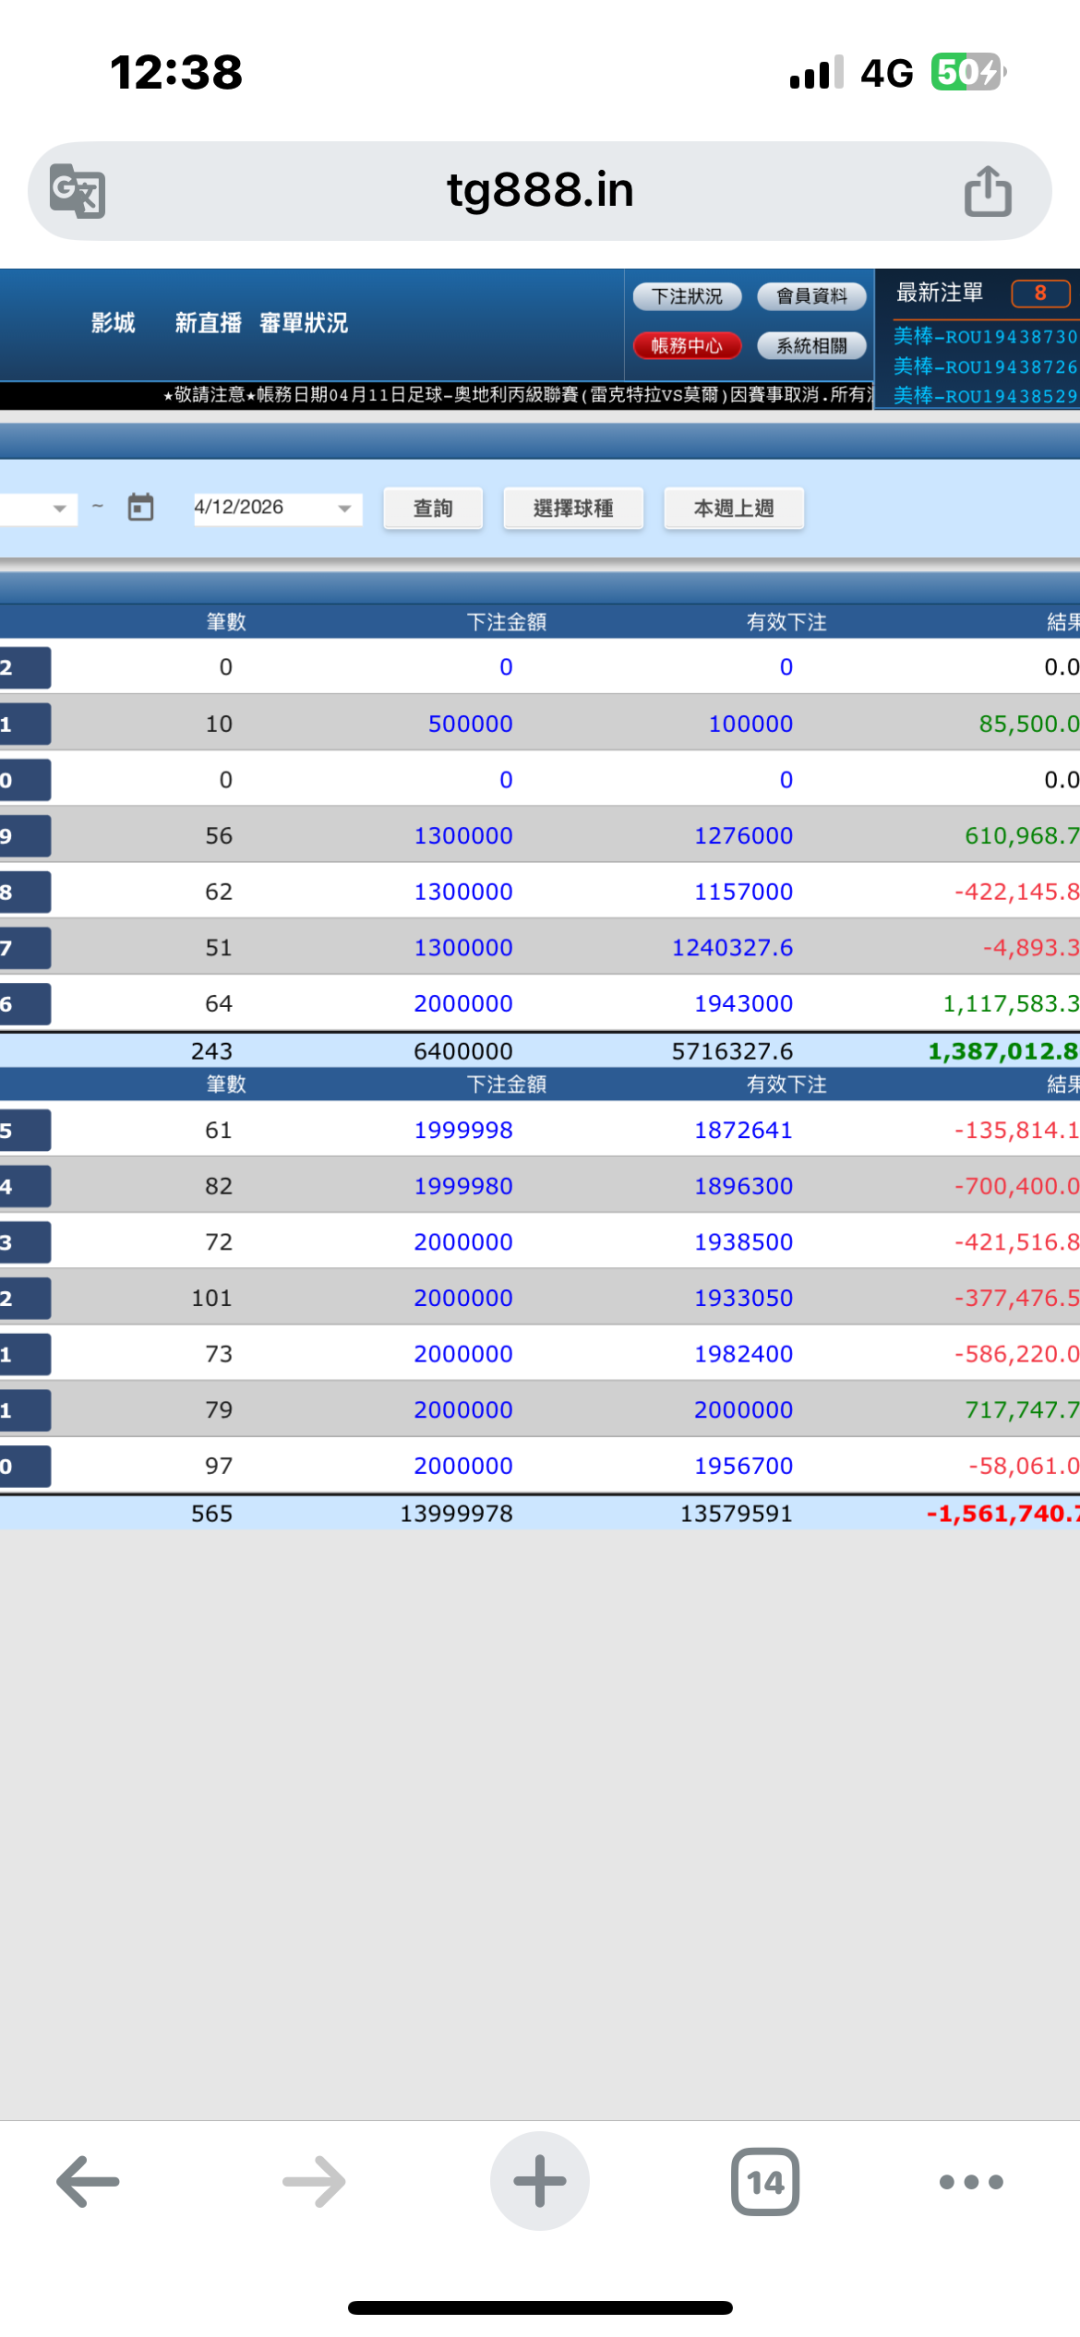The image size is (1080, 2337).
Task: Click the 最新注單 header label
Action: coord(940,293)
